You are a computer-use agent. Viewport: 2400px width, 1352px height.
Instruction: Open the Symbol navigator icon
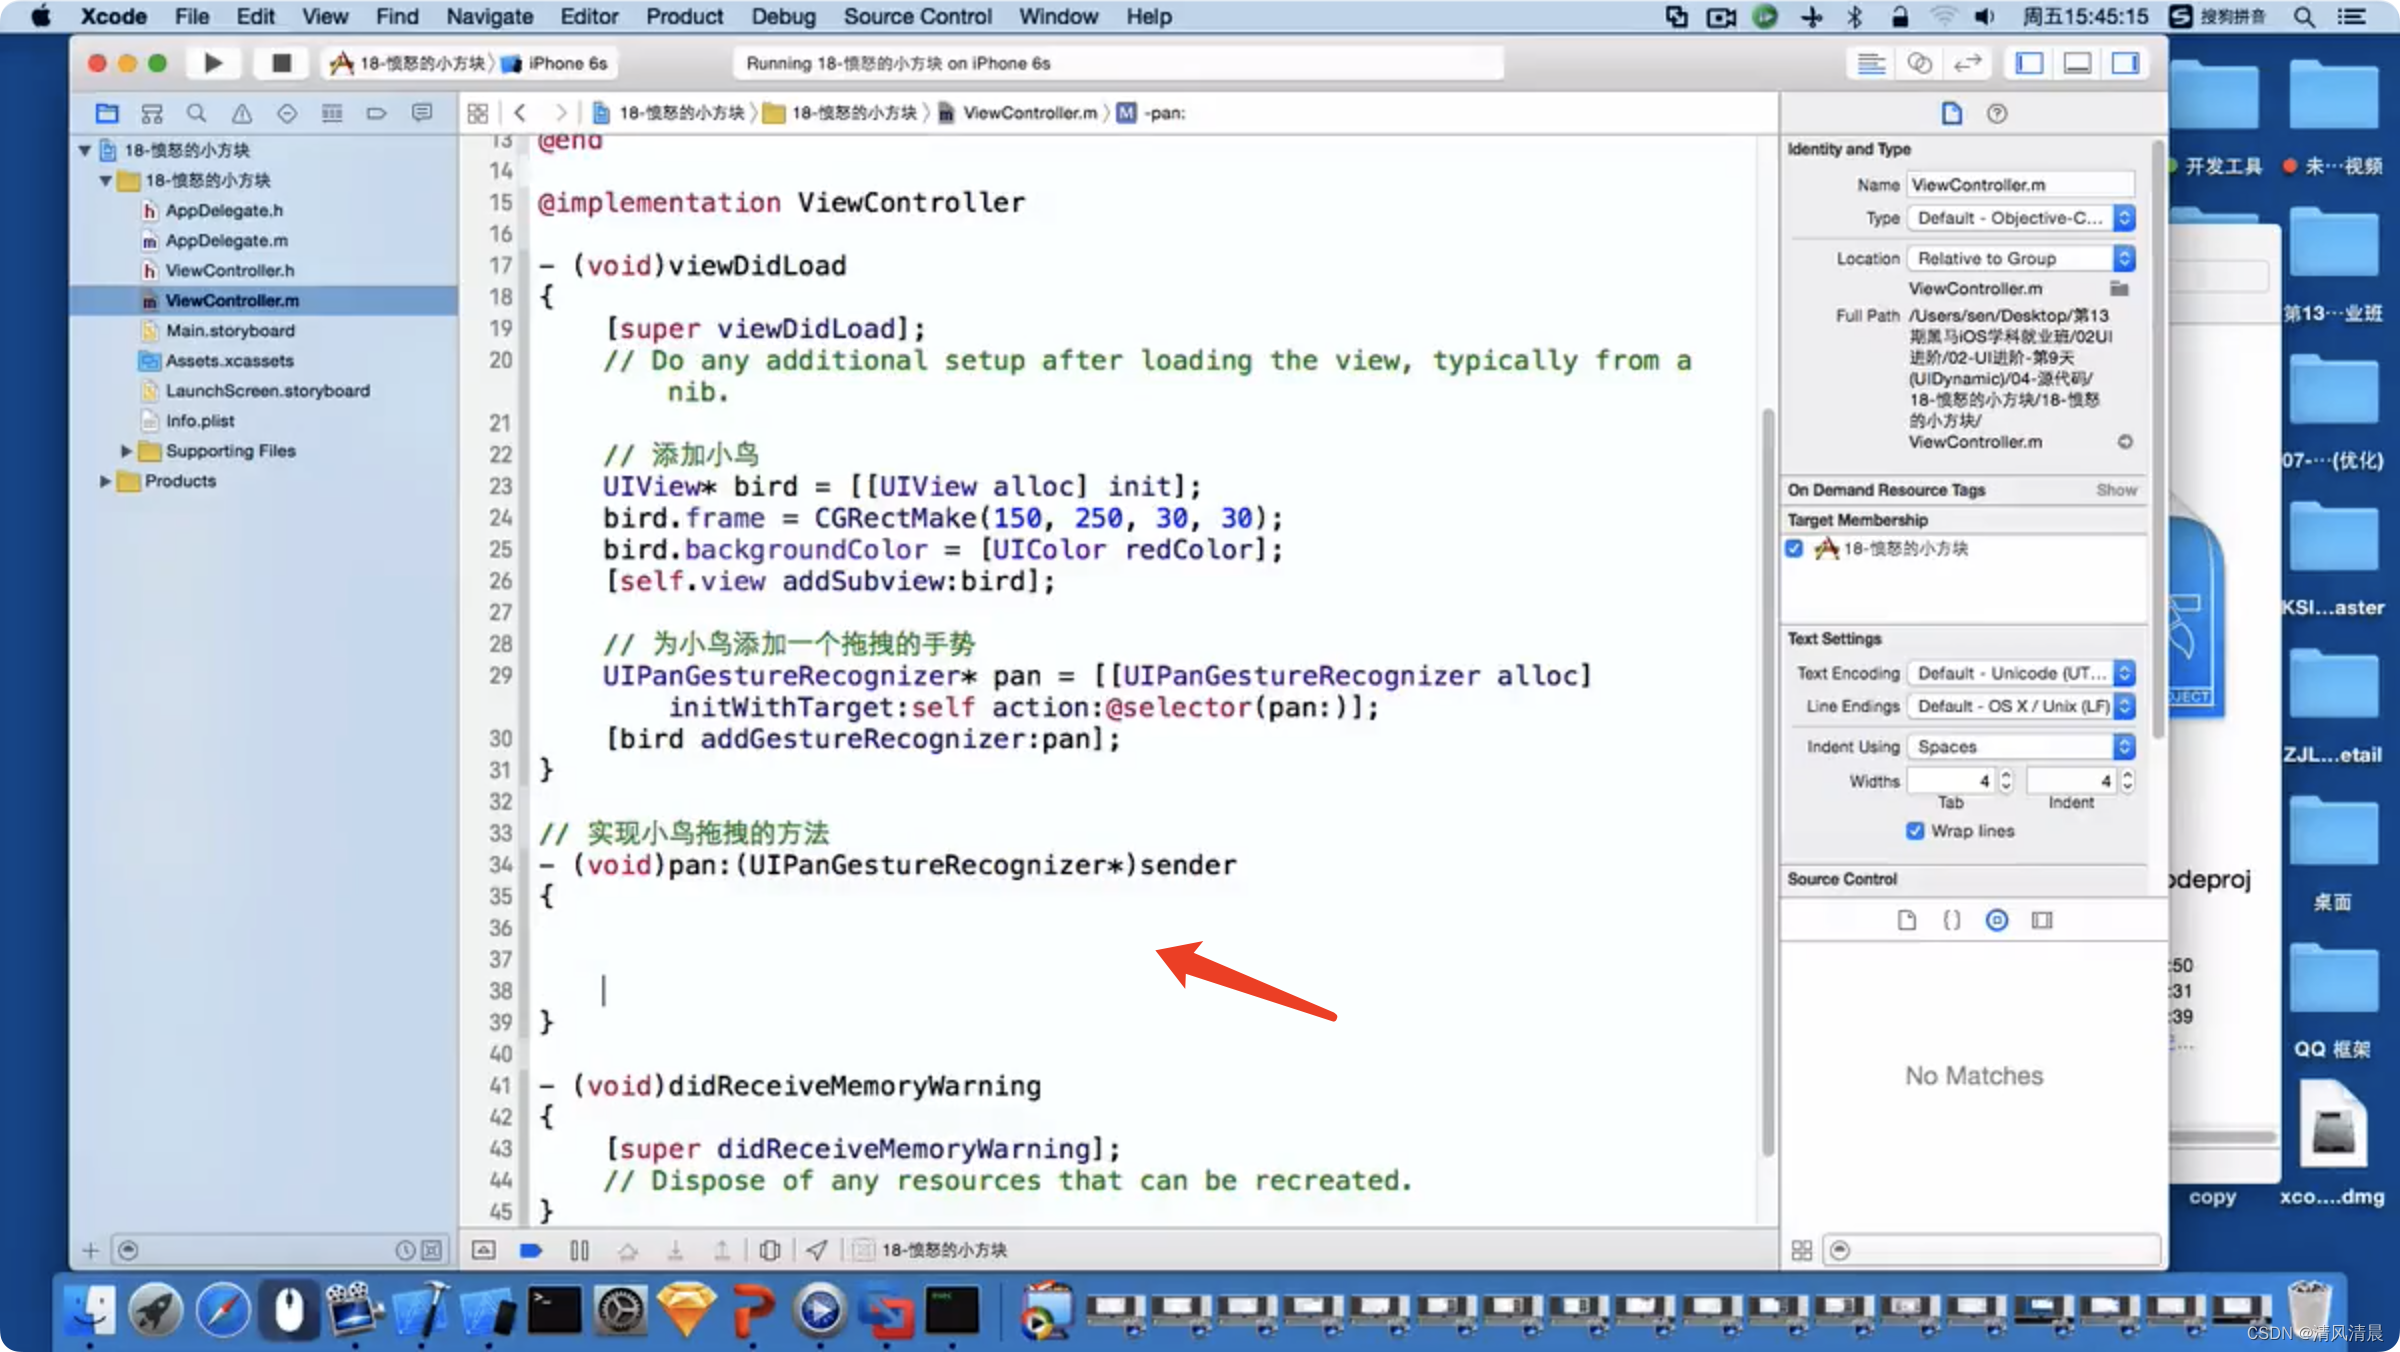tap(152, 113)
